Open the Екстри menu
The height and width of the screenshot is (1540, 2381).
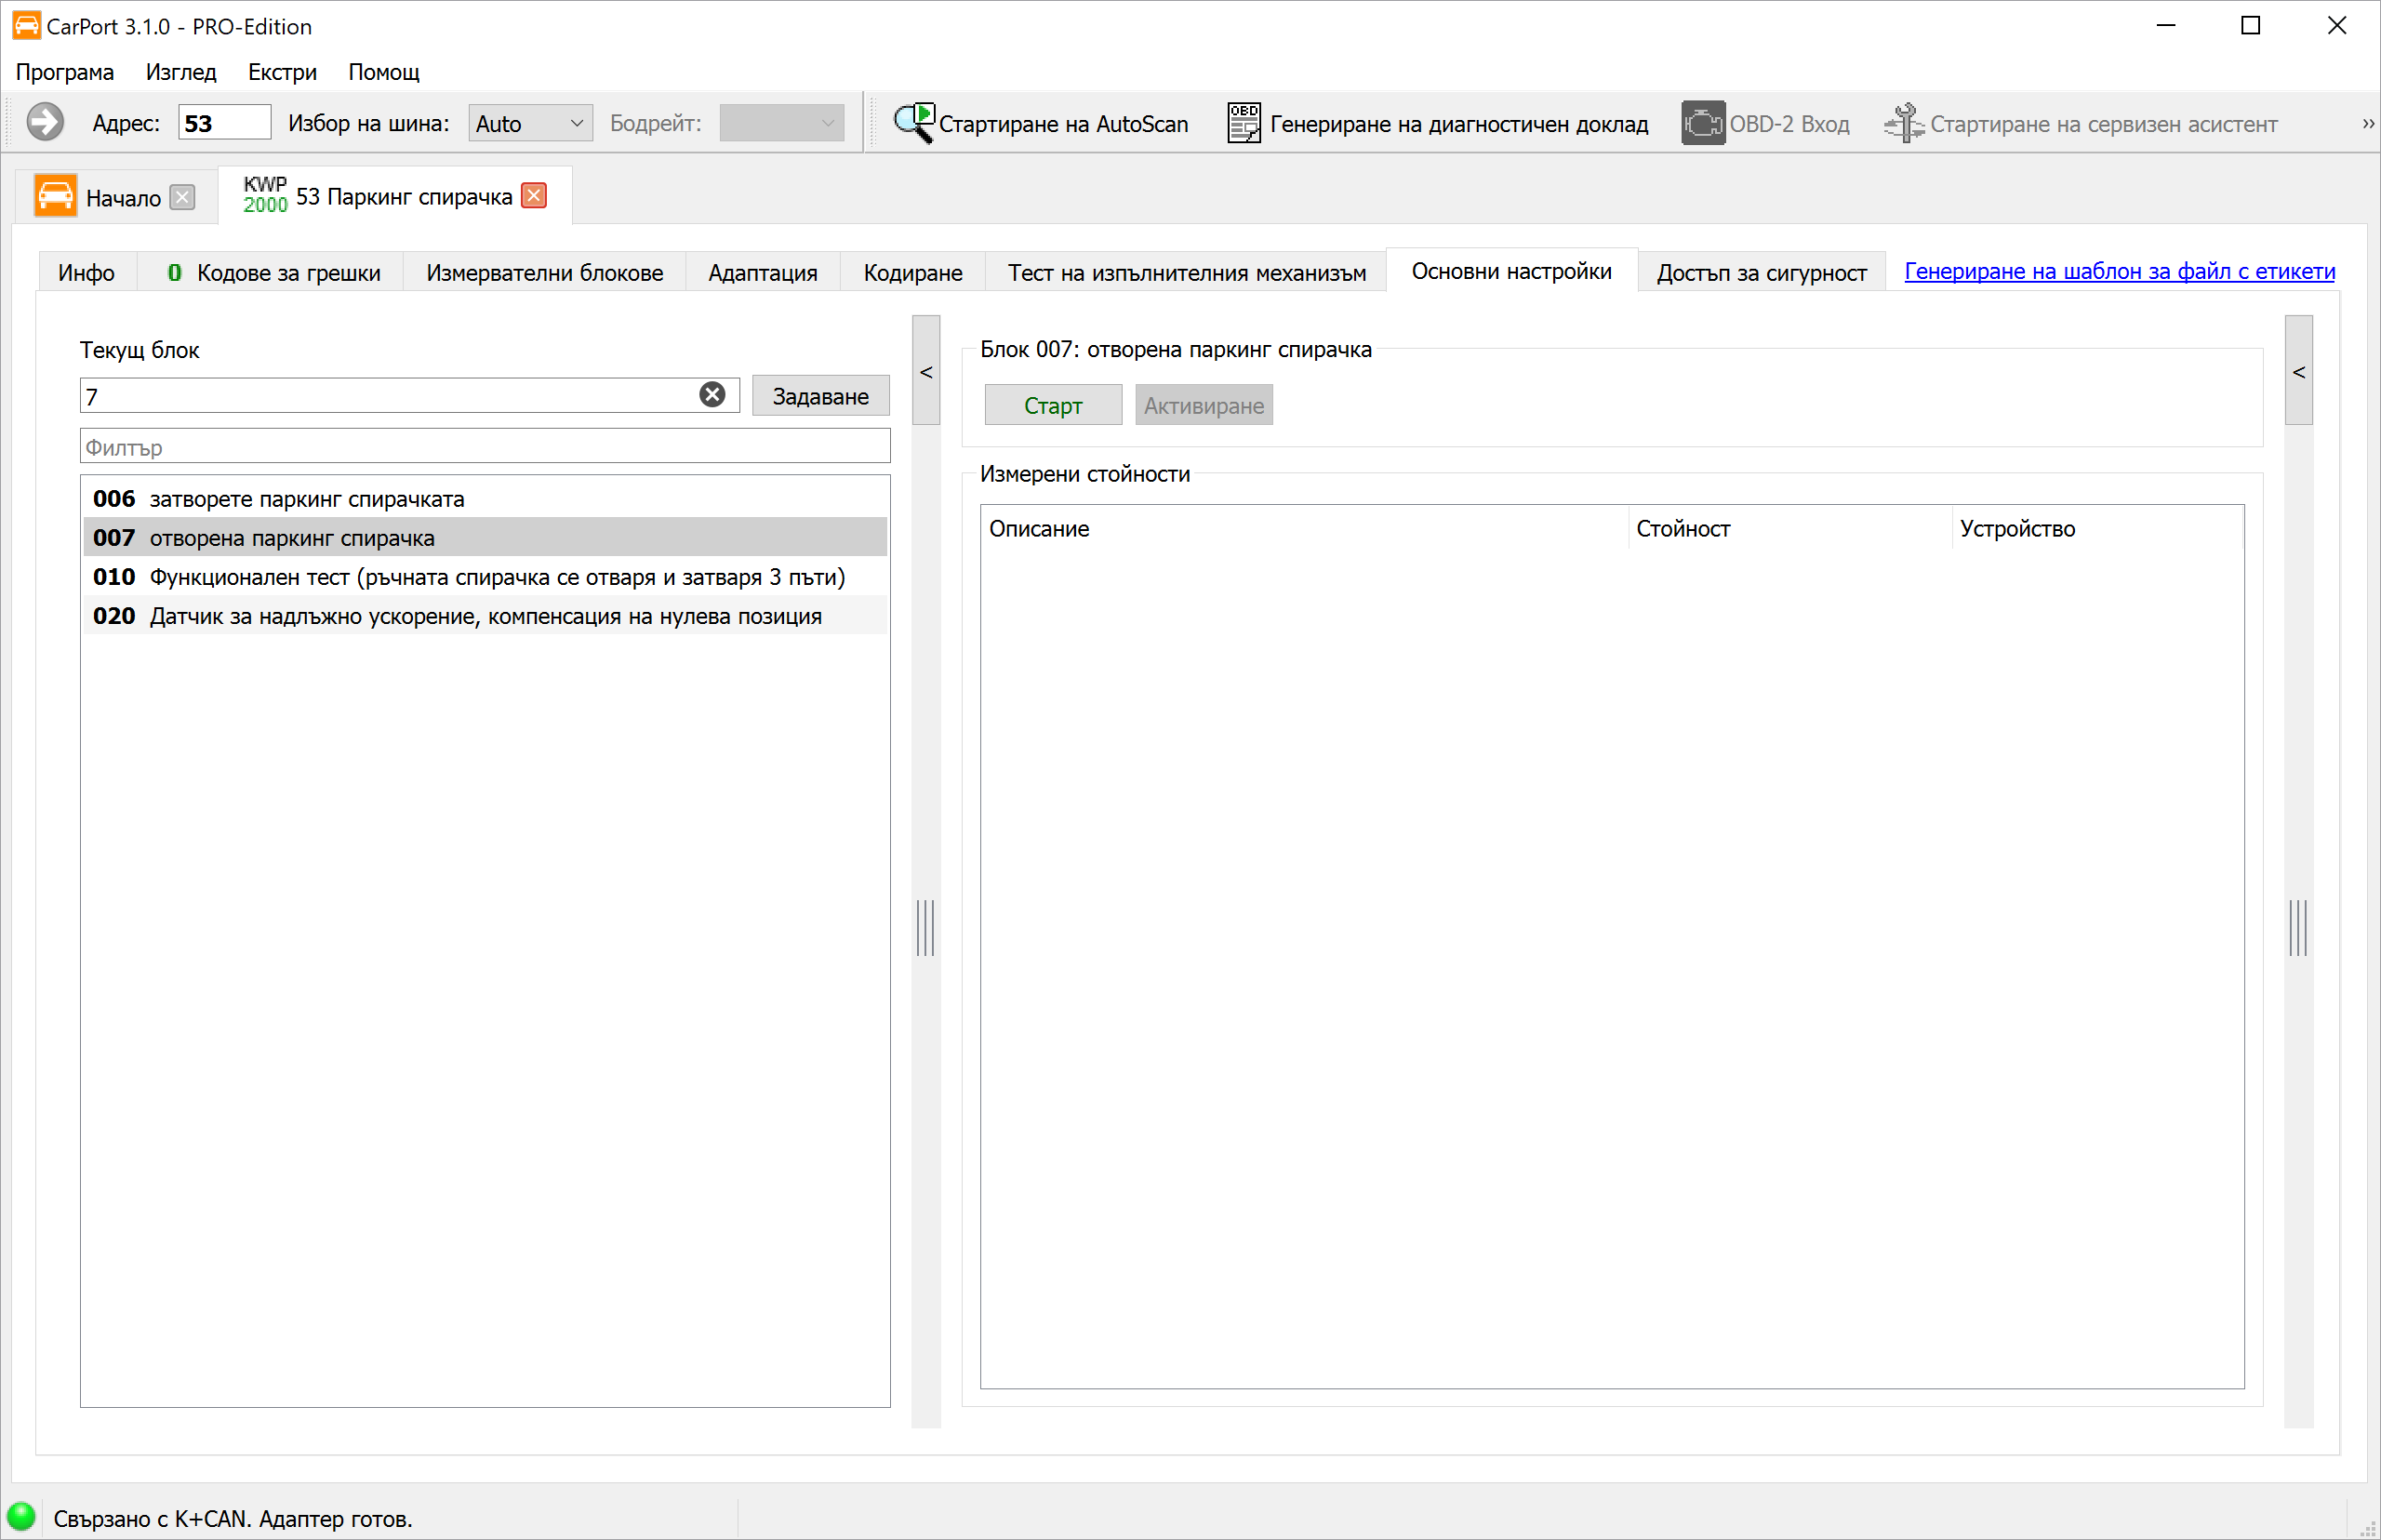282,72
